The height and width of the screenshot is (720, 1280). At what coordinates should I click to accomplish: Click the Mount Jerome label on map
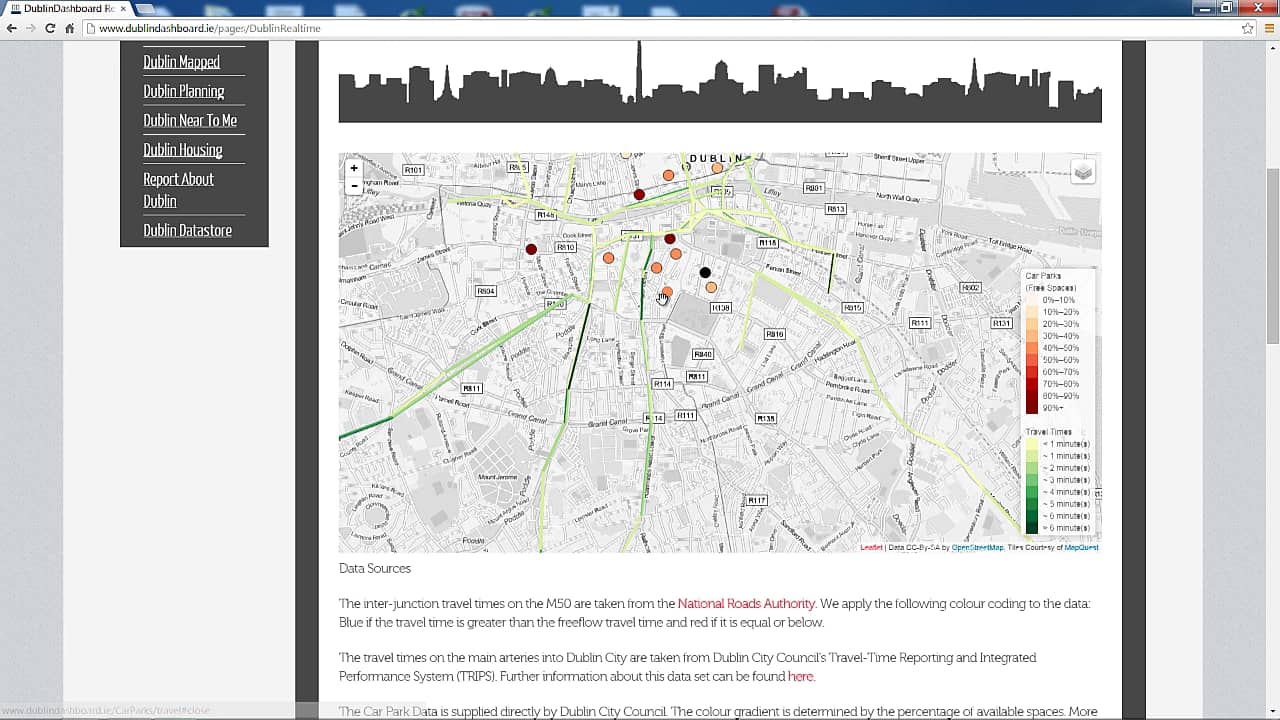498,477
